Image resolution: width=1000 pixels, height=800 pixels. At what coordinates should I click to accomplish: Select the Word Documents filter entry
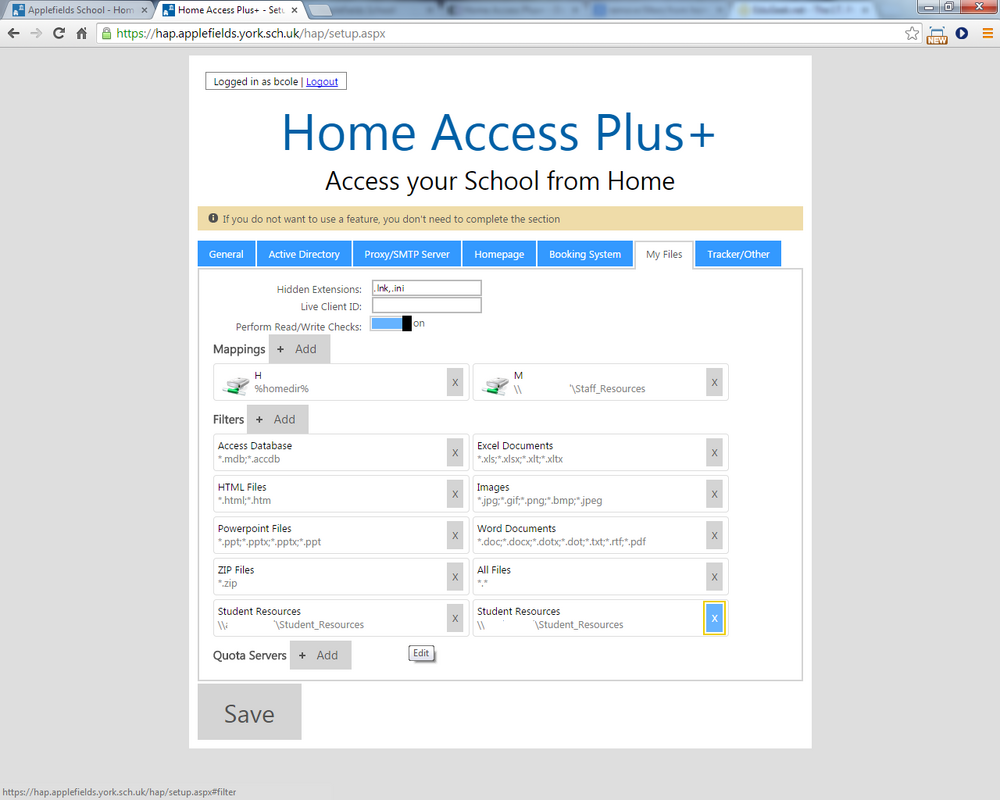[x=600, y=535]
